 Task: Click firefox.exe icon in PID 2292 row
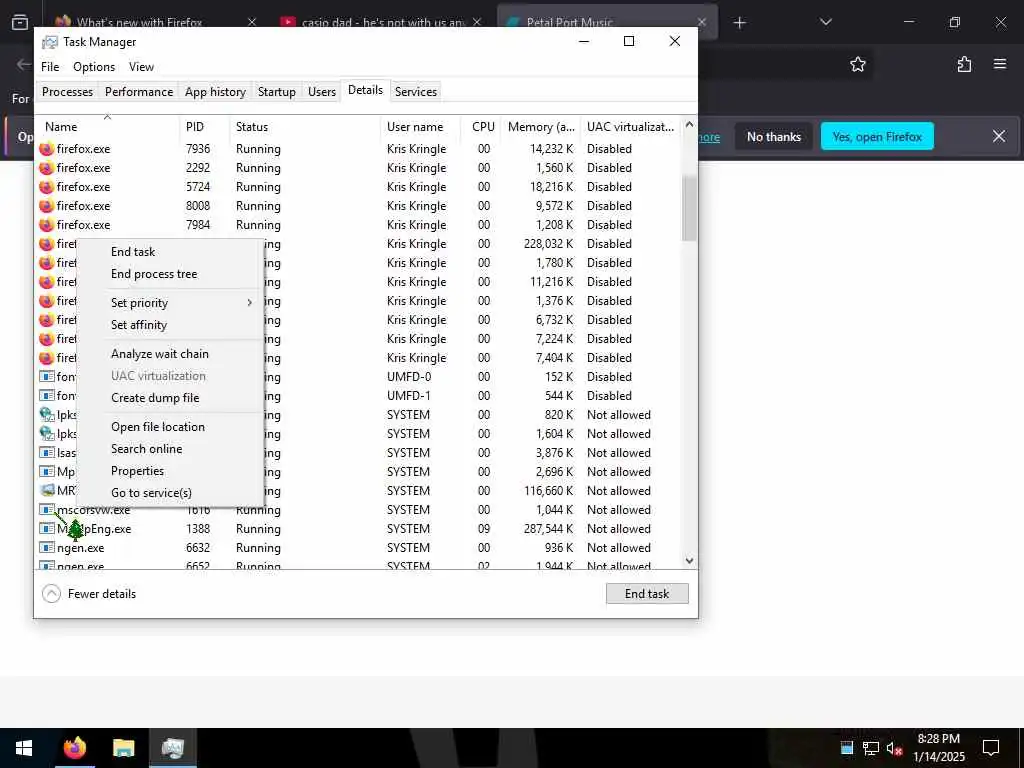tap(46, 168)
